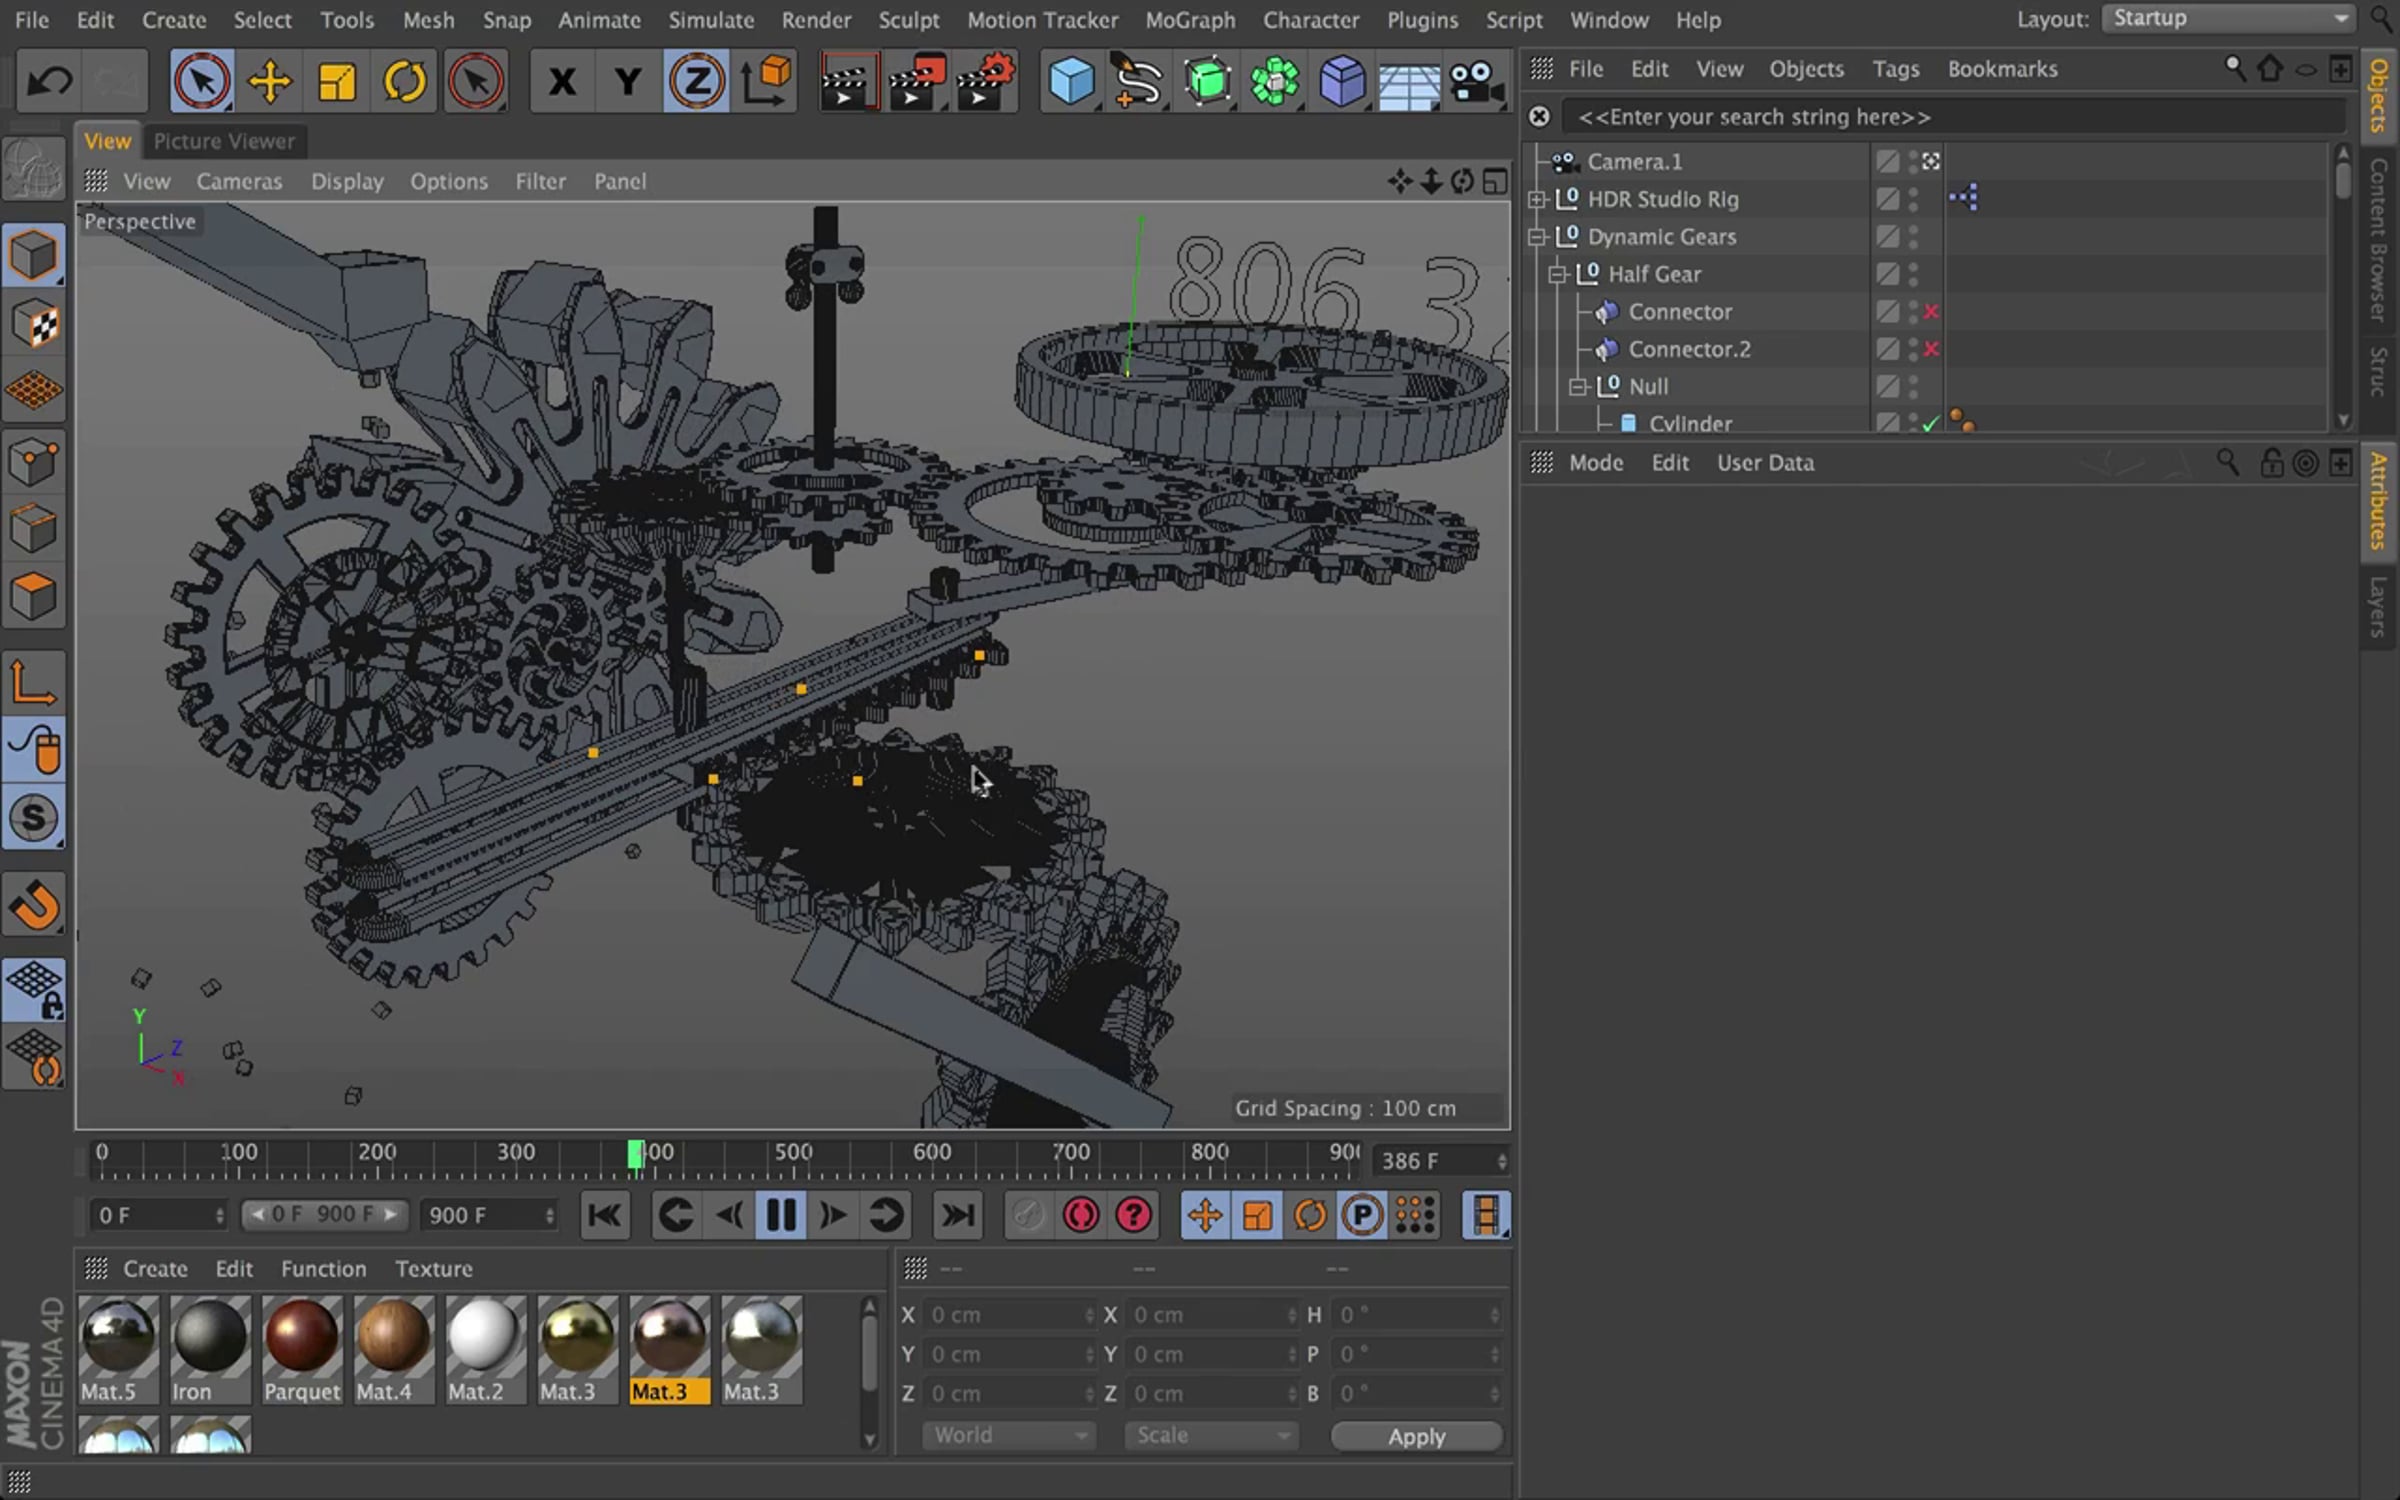Viewport: 2400px width, 1500px height.
Task: Add a Floor environment object
Action: (1409, 82)
